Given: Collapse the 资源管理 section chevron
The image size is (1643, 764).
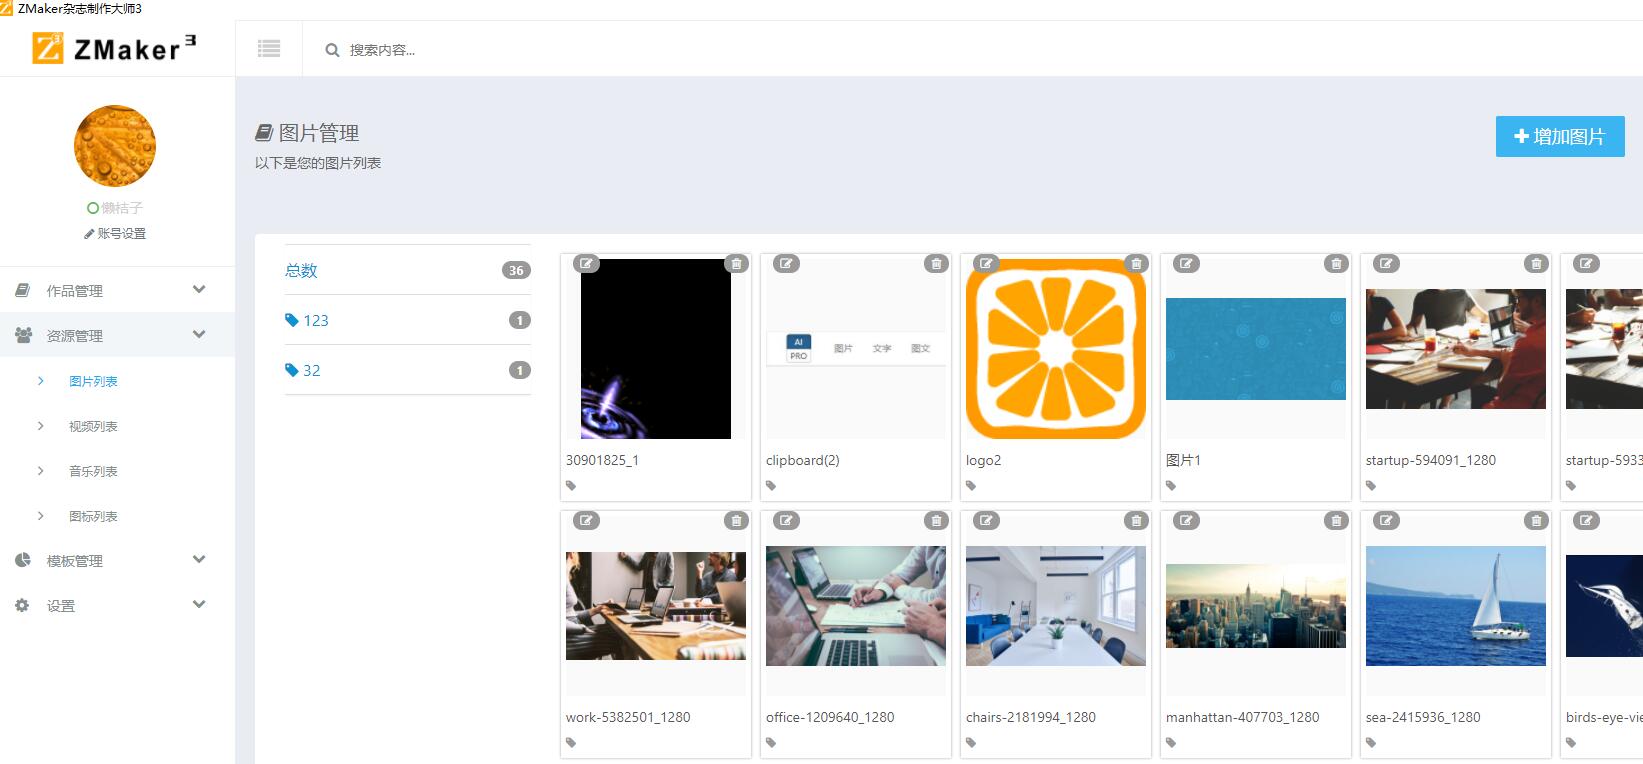Looking at the screenshot, I should click(199, 335).
